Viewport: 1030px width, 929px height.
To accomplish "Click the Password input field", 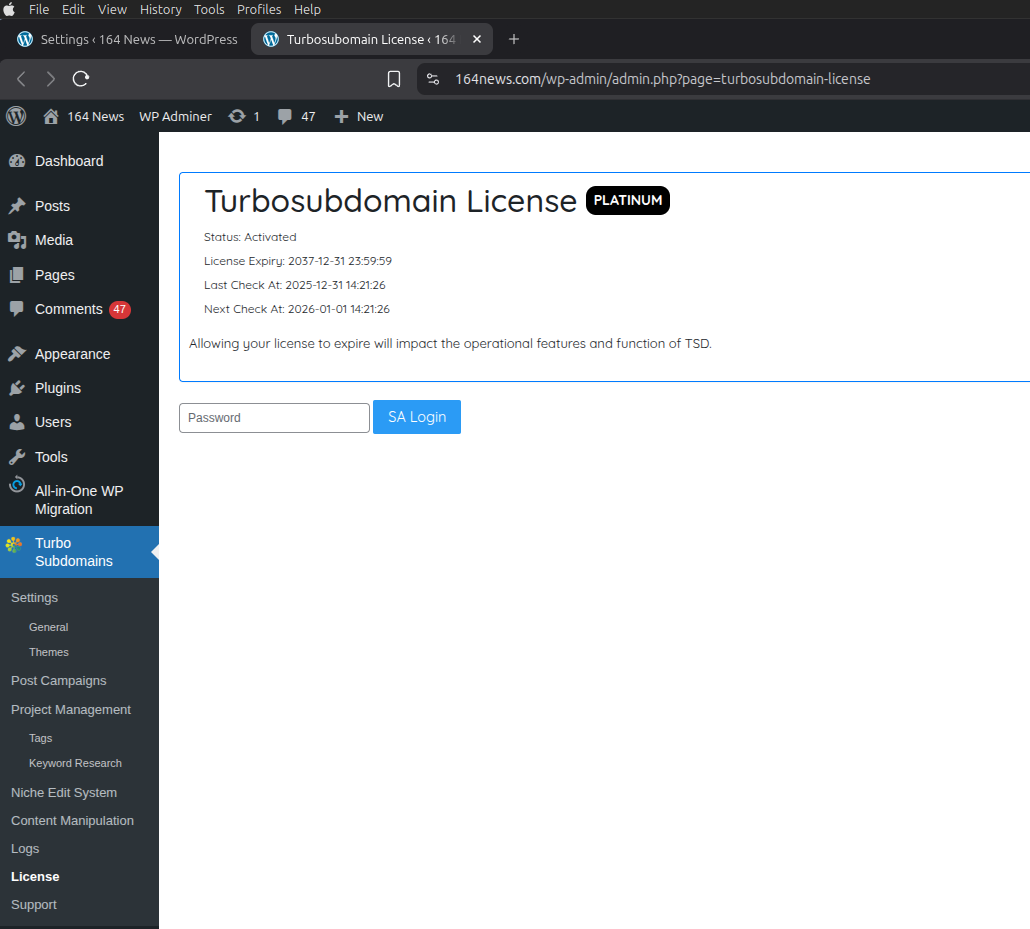I will (x=274, y=418).
